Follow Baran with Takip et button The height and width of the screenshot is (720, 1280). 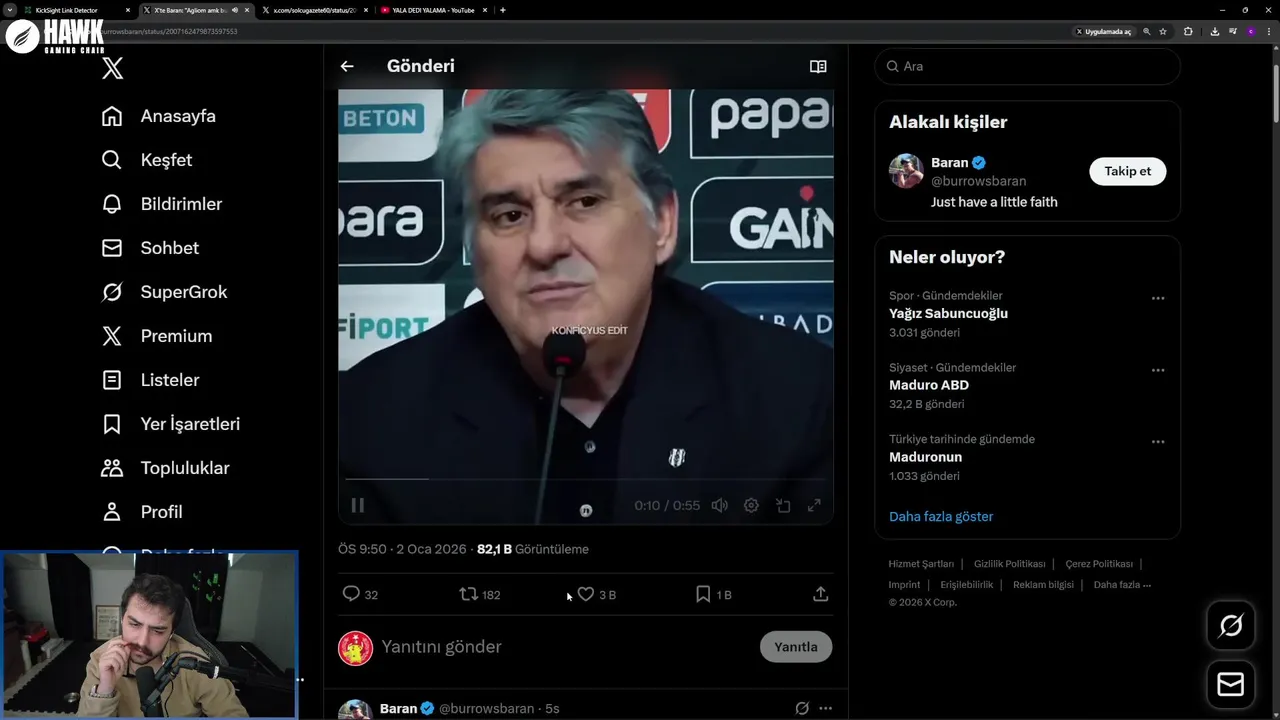point(1127,171)
